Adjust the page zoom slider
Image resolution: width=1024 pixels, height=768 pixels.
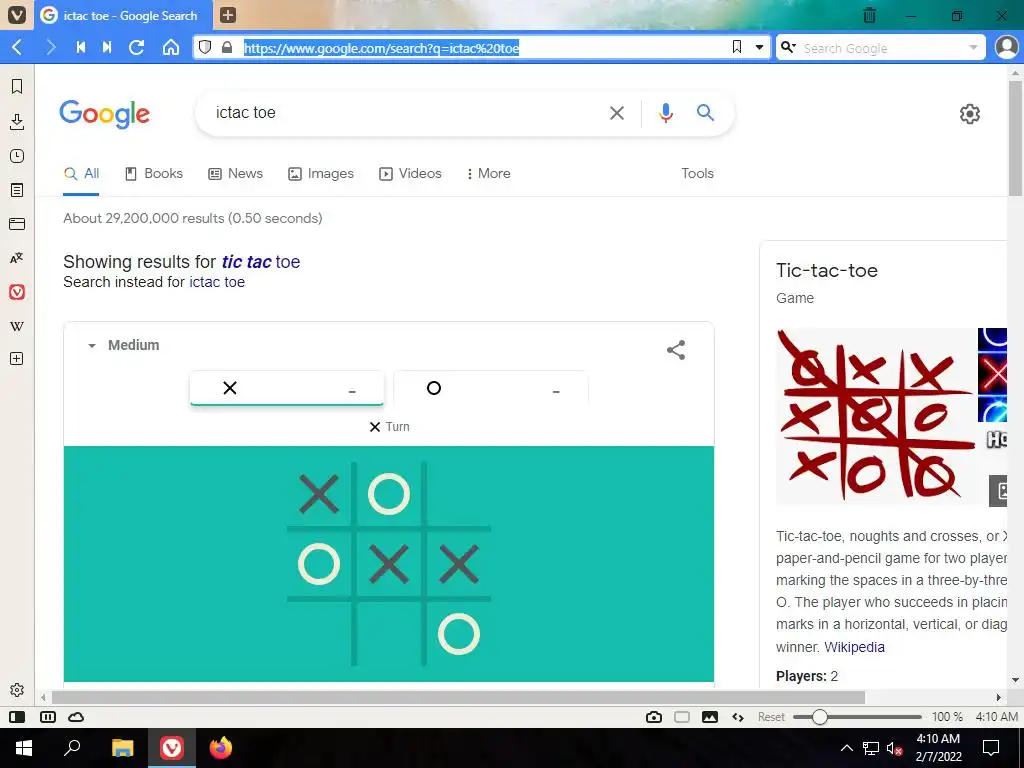[x=857, y=717]
